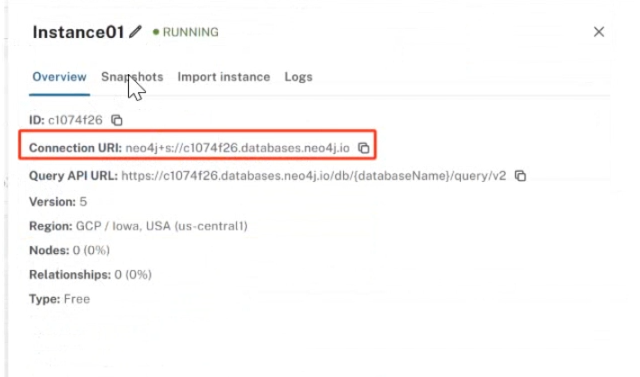
Task: Switch to the Snapshots tab
Action: (132, 77)
